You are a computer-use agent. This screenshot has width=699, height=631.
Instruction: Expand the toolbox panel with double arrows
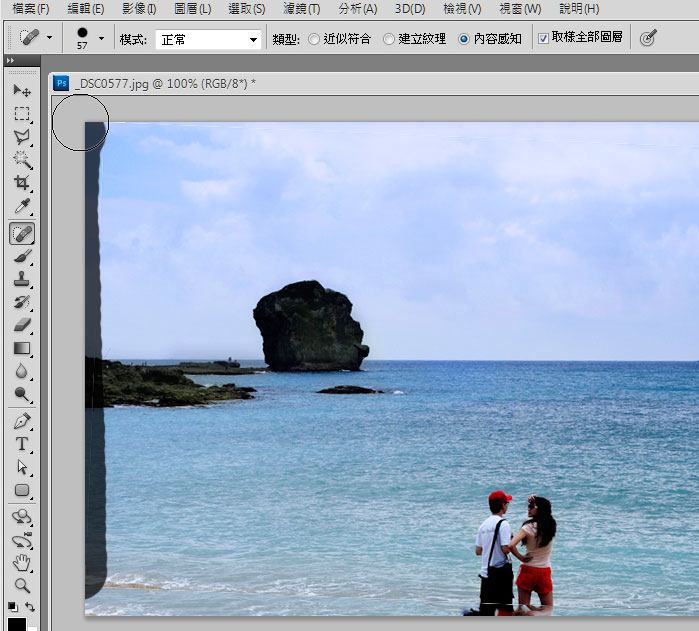click(x=10, y=60)
